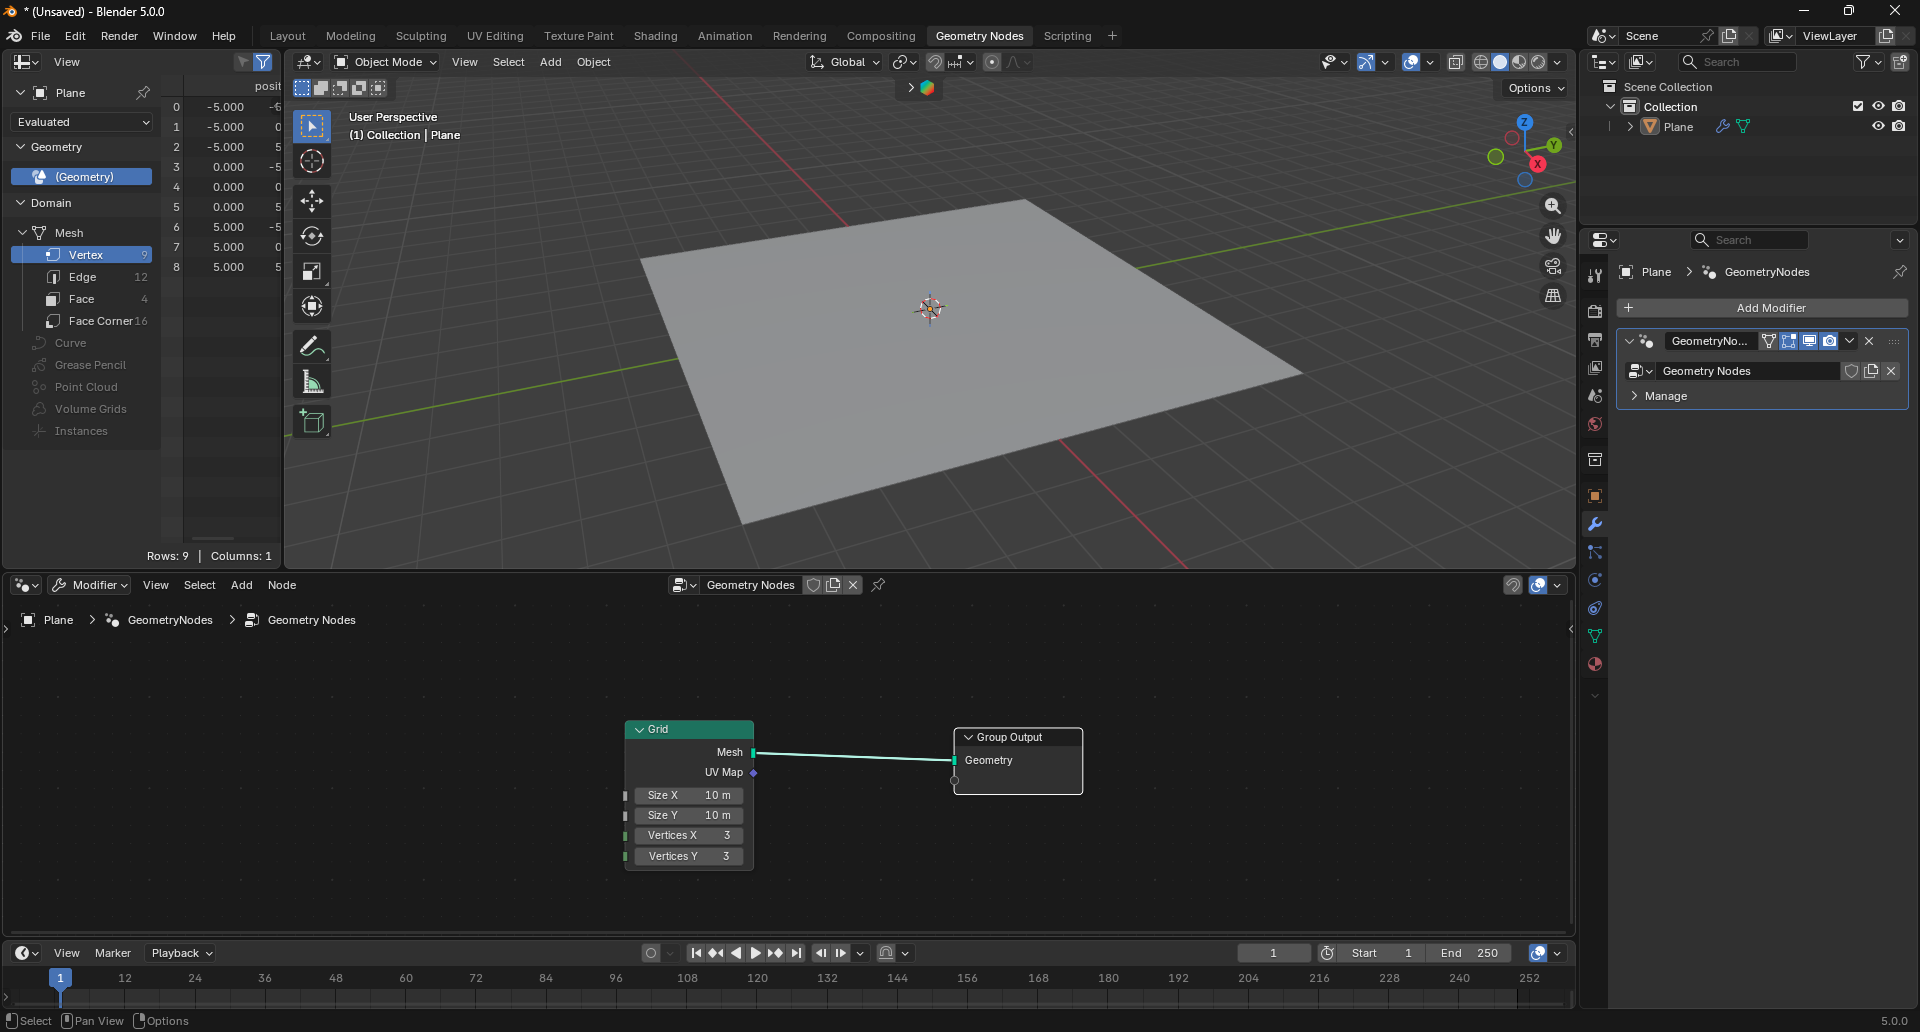Screen dimensions: 1920x1032
Task: Open the Evaluated dropdown in spreadsheet
Action: click(x=83, y=122)
